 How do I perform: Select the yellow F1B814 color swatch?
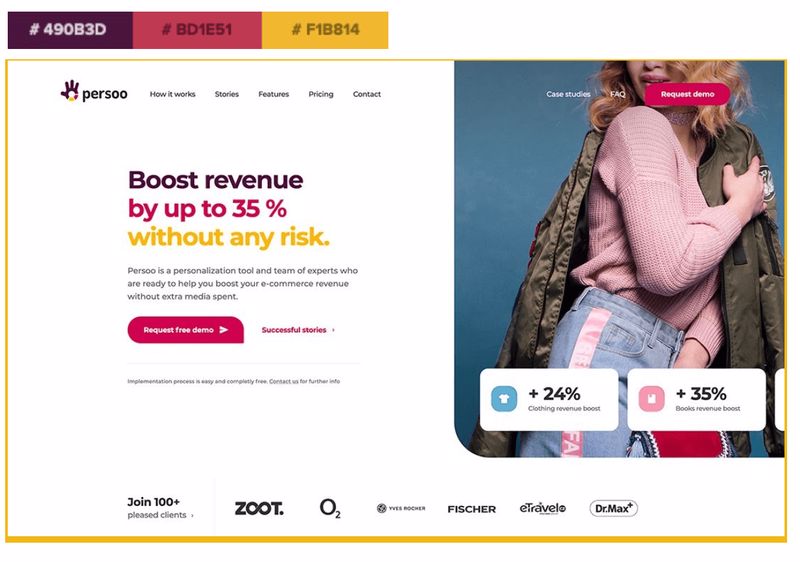coord(325,30)
